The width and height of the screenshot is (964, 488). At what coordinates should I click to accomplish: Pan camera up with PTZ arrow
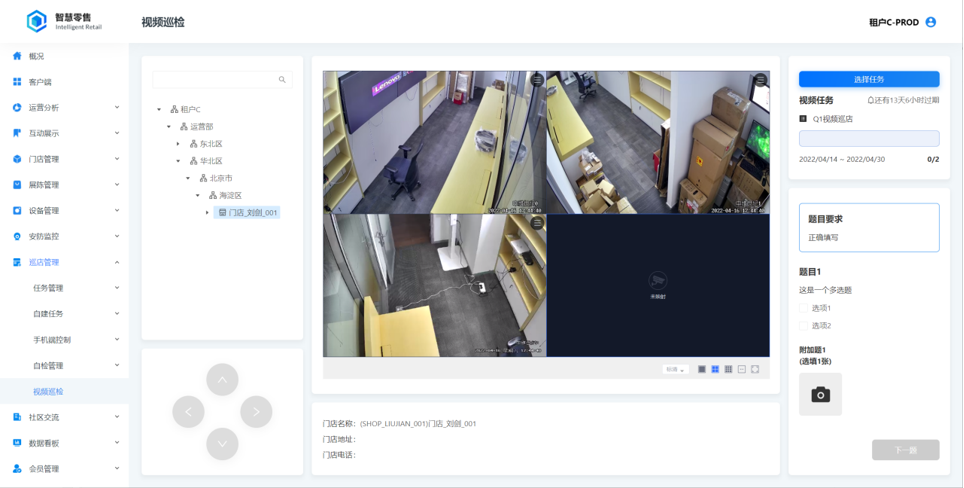pyautogui.click(x=222, y=379)
